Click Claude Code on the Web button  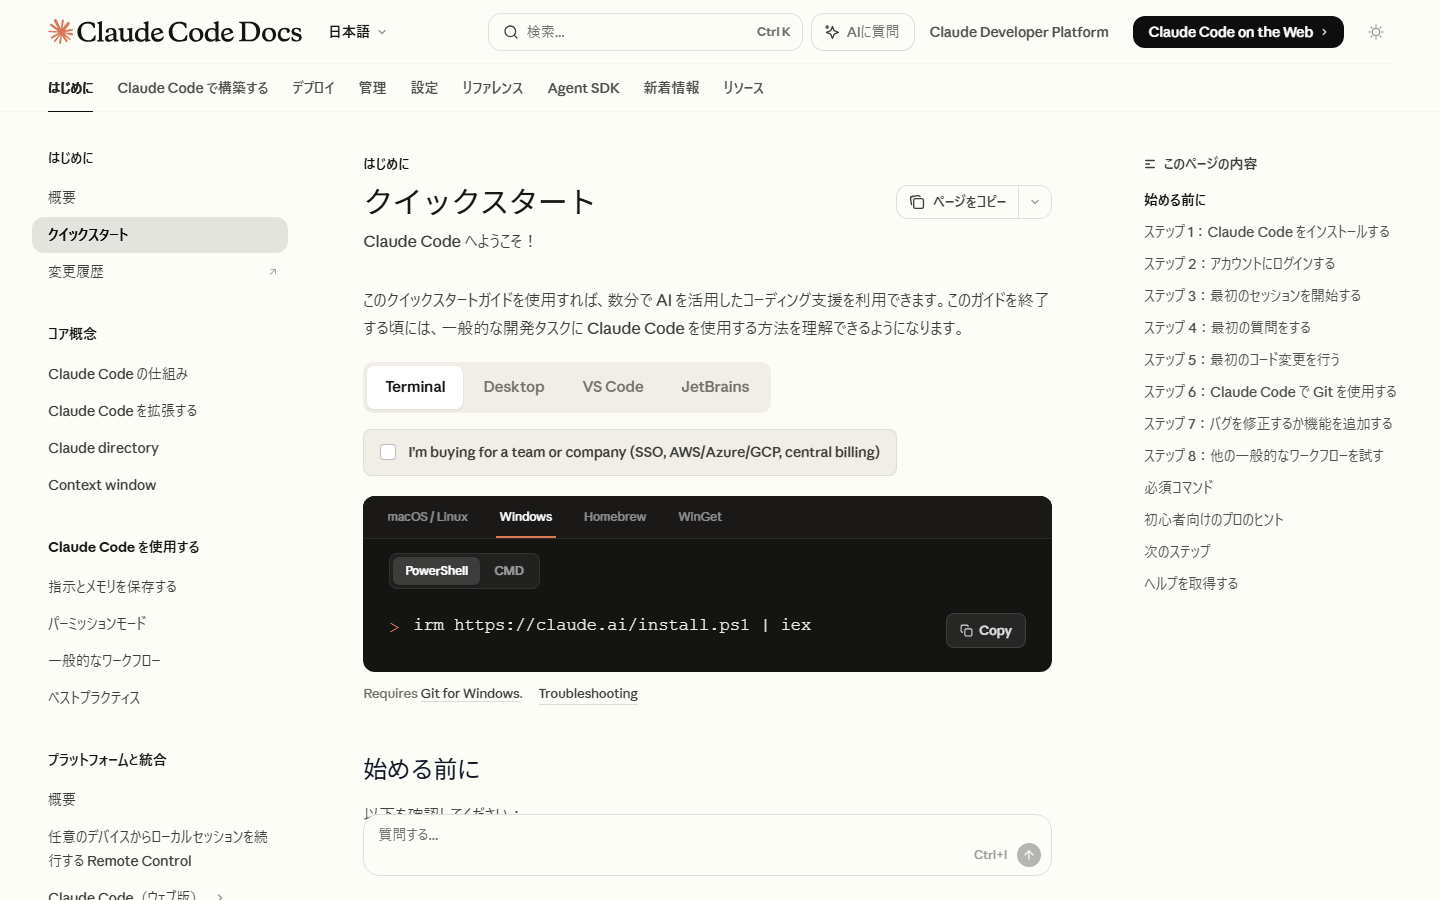(x=1238, y=32)
